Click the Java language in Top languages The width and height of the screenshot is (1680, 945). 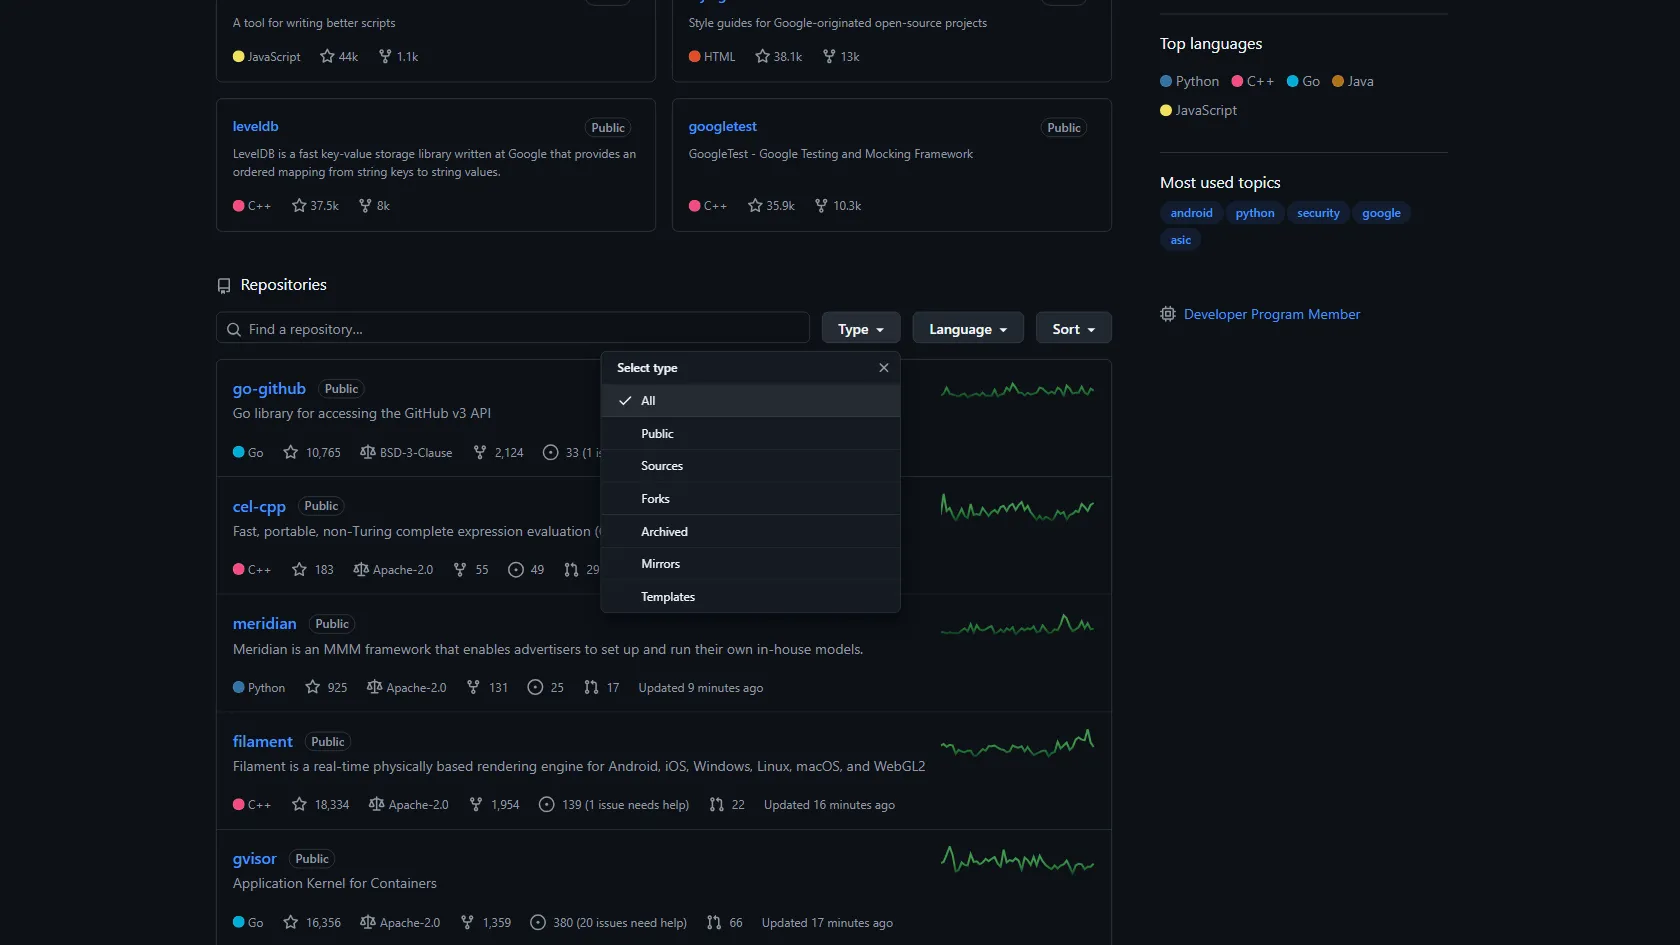[x=1353, y=81]
